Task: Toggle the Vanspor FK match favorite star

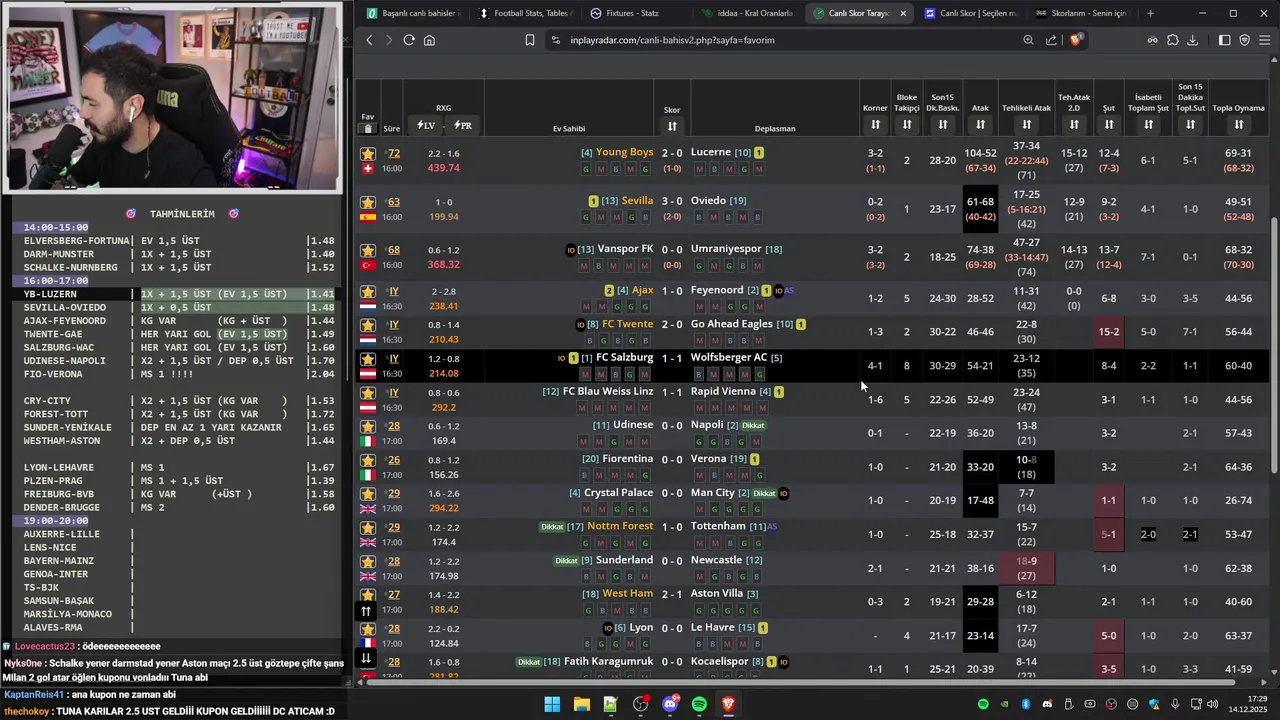Action: pyautogui.click(x=368, y=250)
